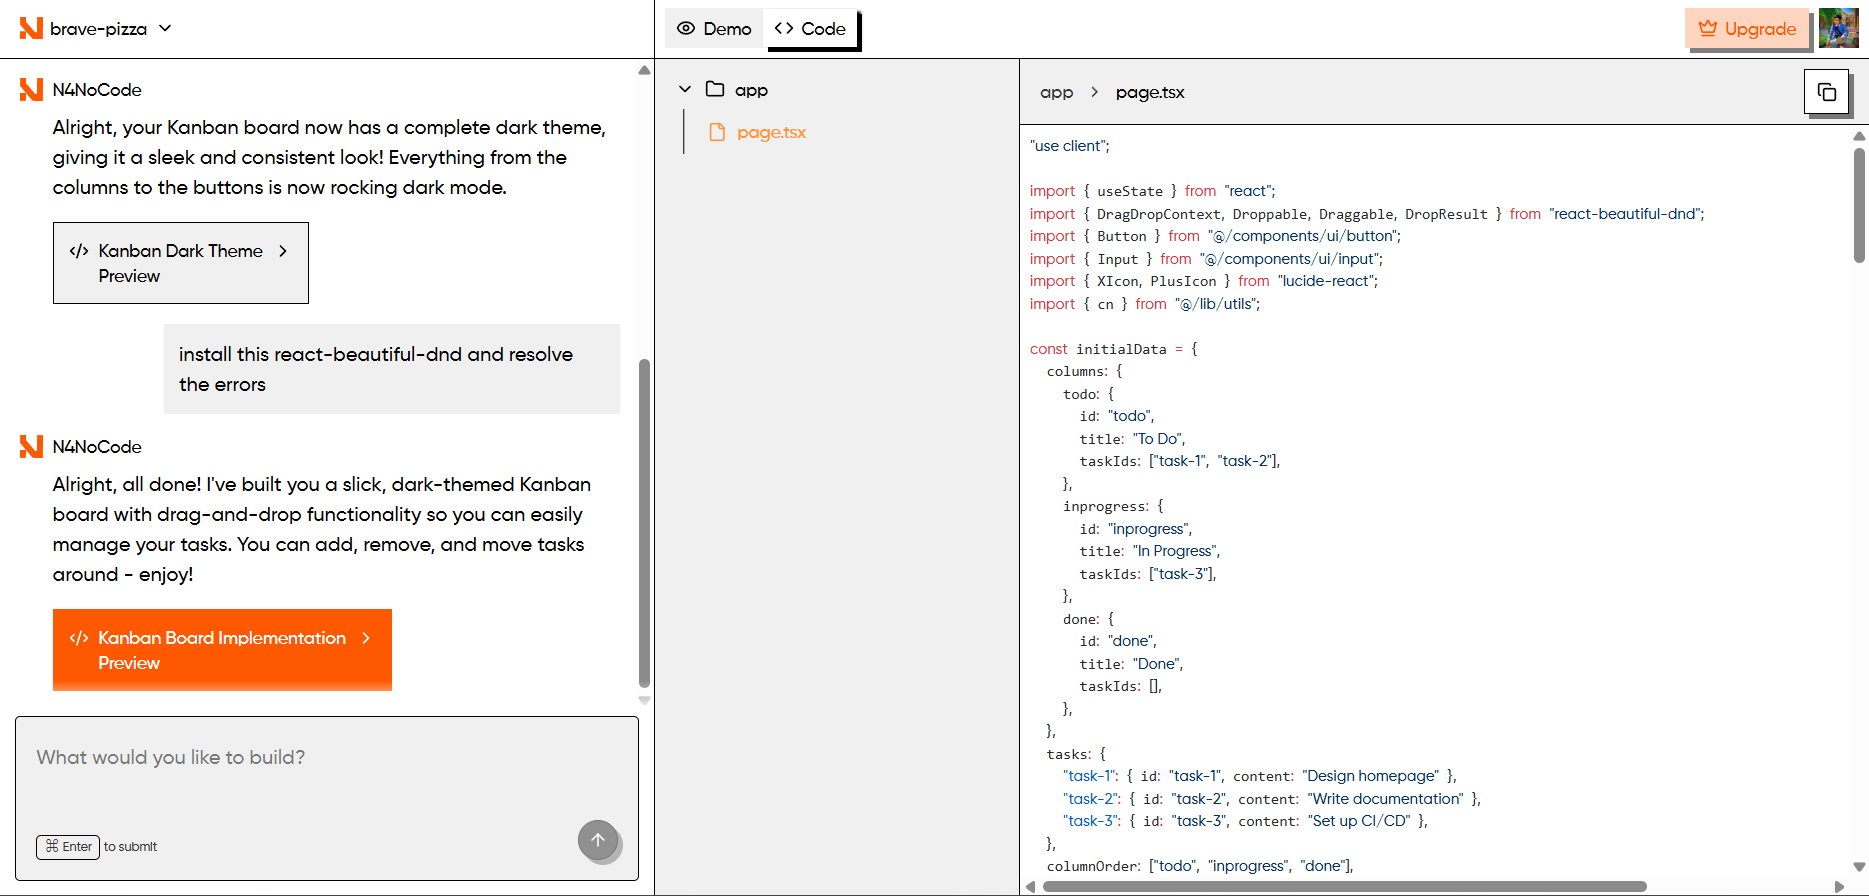The height and width of the screenshot is (896, 1869).
Task: Click the Upgrade button
Action: pyautogui.click(x=1747, y=29)
